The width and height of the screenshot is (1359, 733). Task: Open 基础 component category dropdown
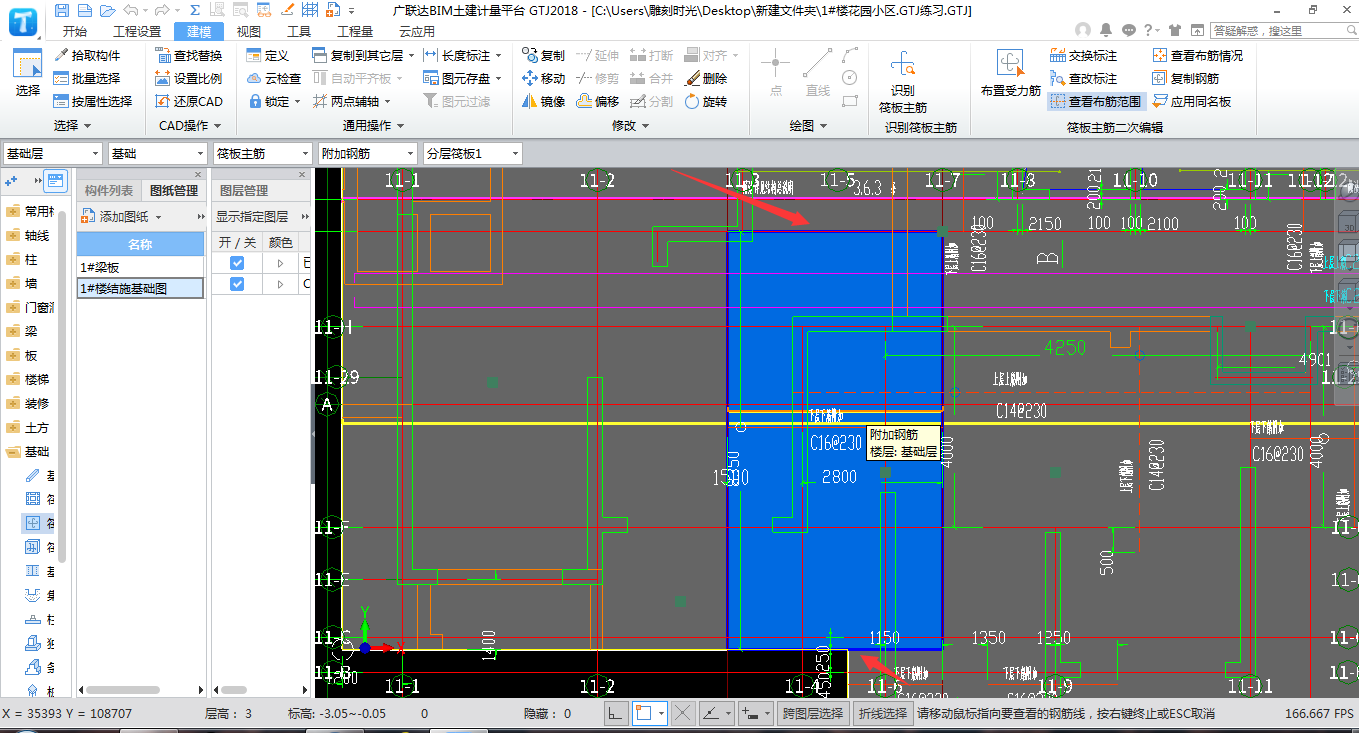(x=157, y=153)
